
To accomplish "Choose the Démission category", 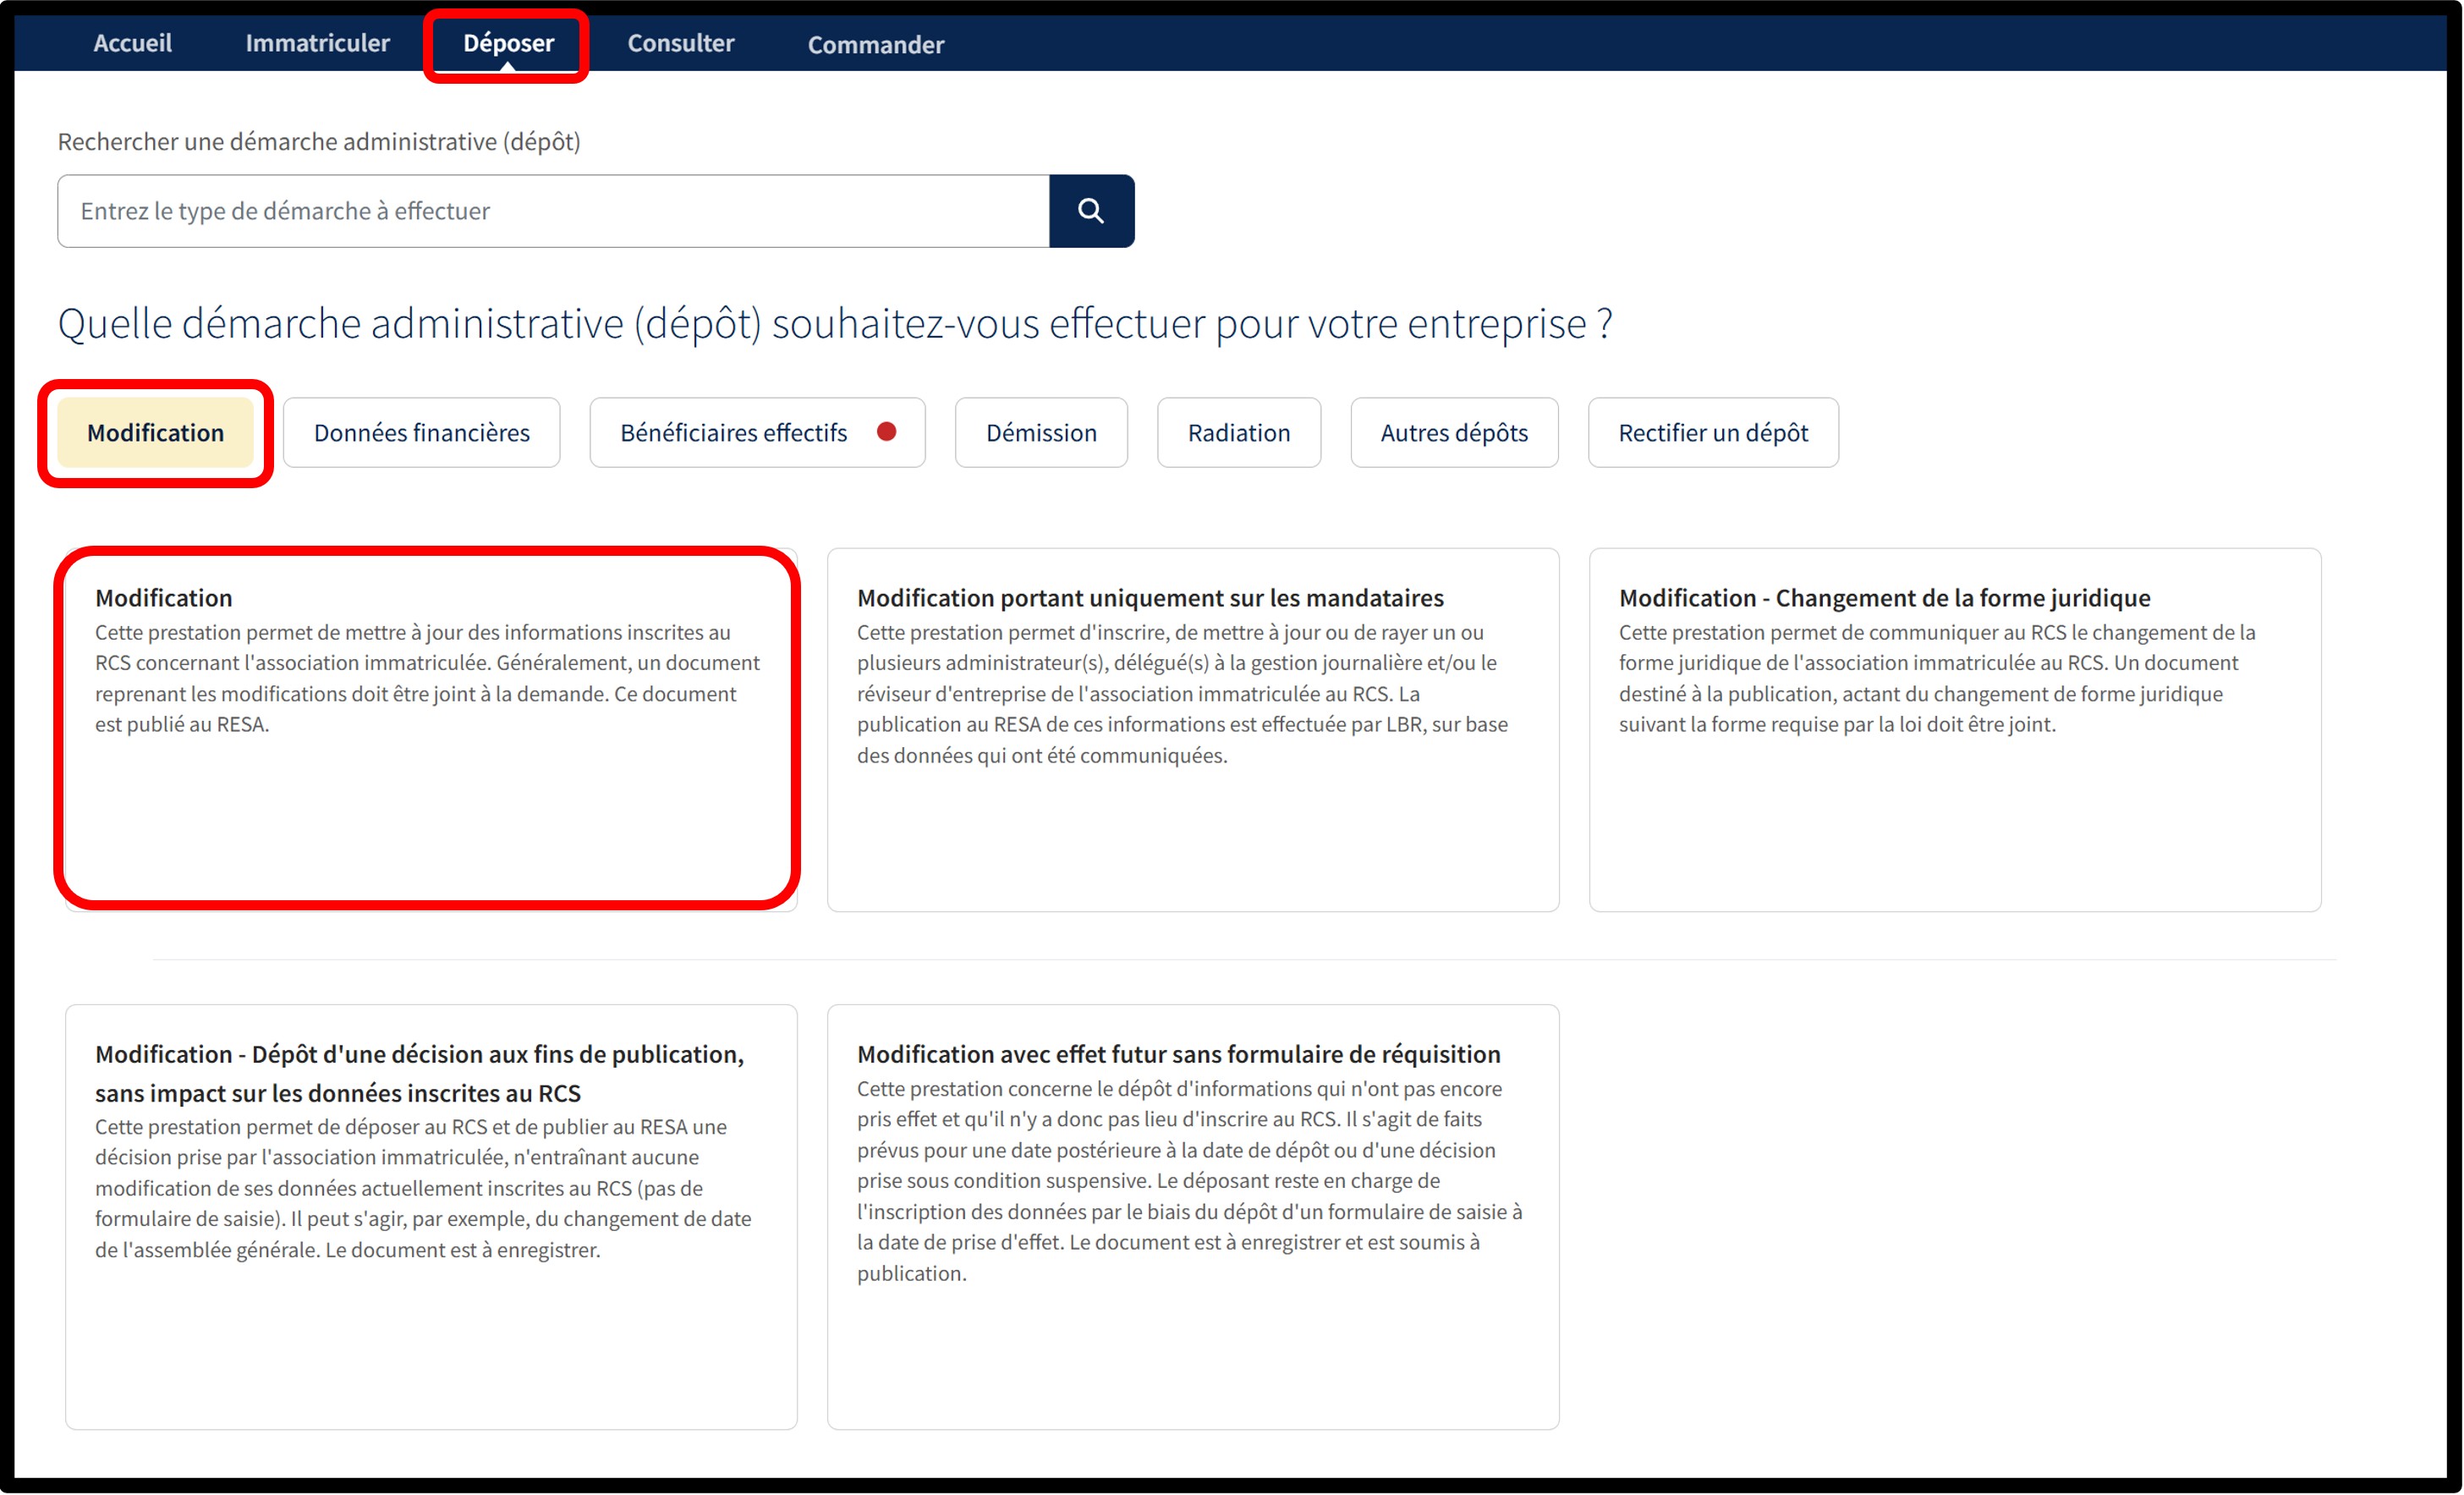I will pyautogui.click(x=1041, y=432).
